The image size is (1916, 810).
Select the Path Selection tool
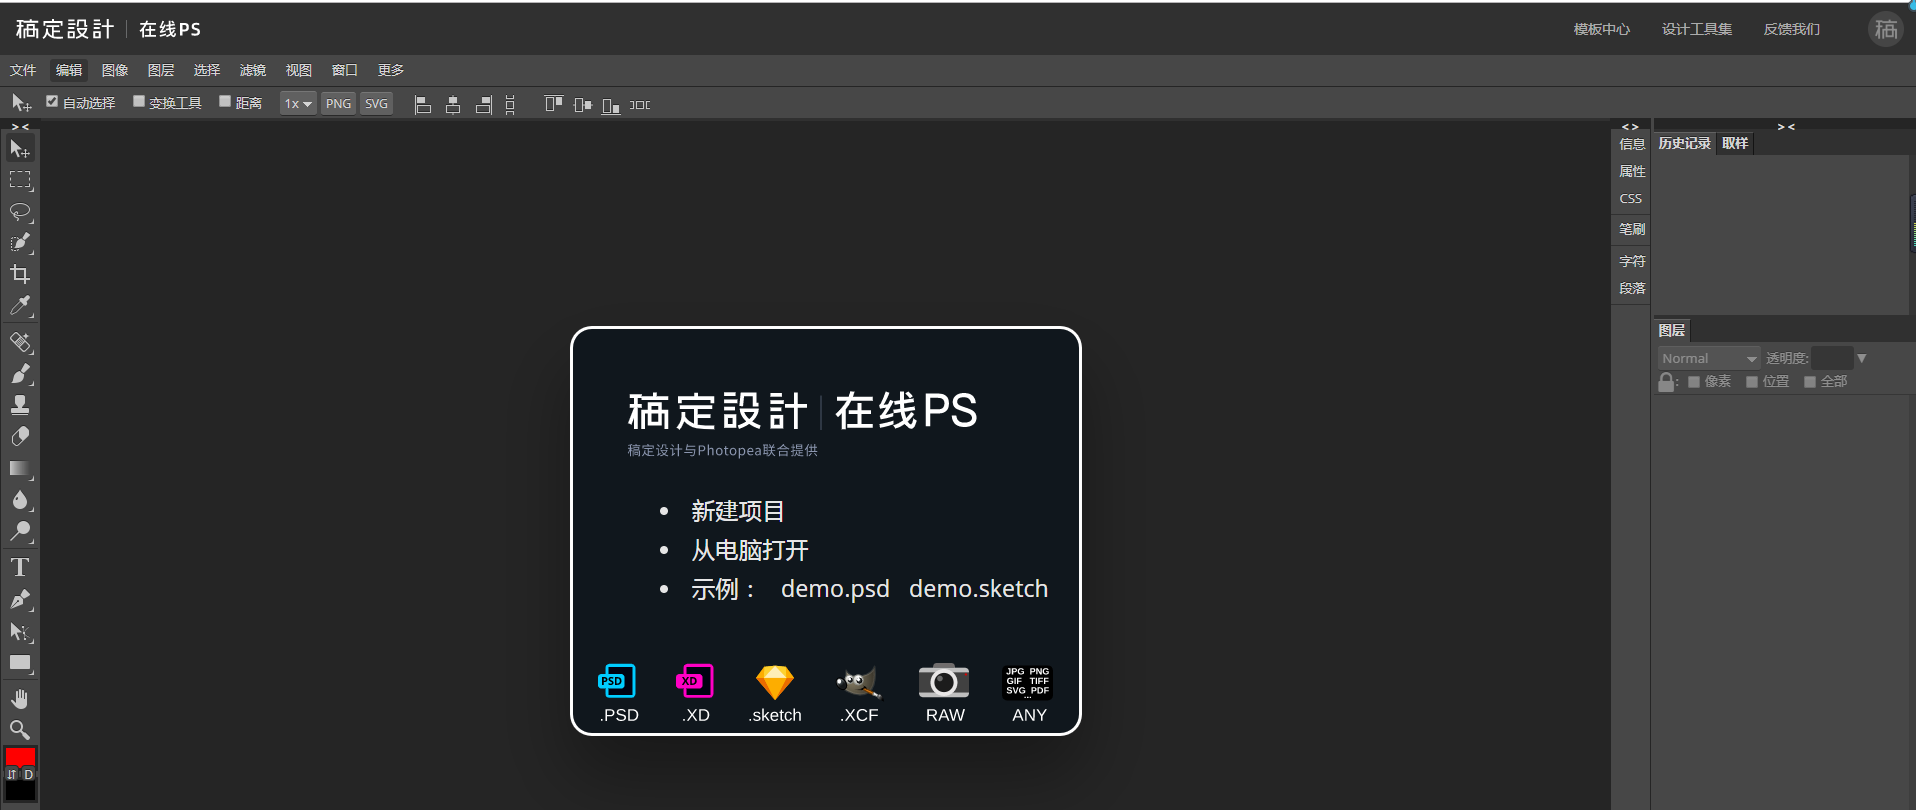click(x=20, y=631)
